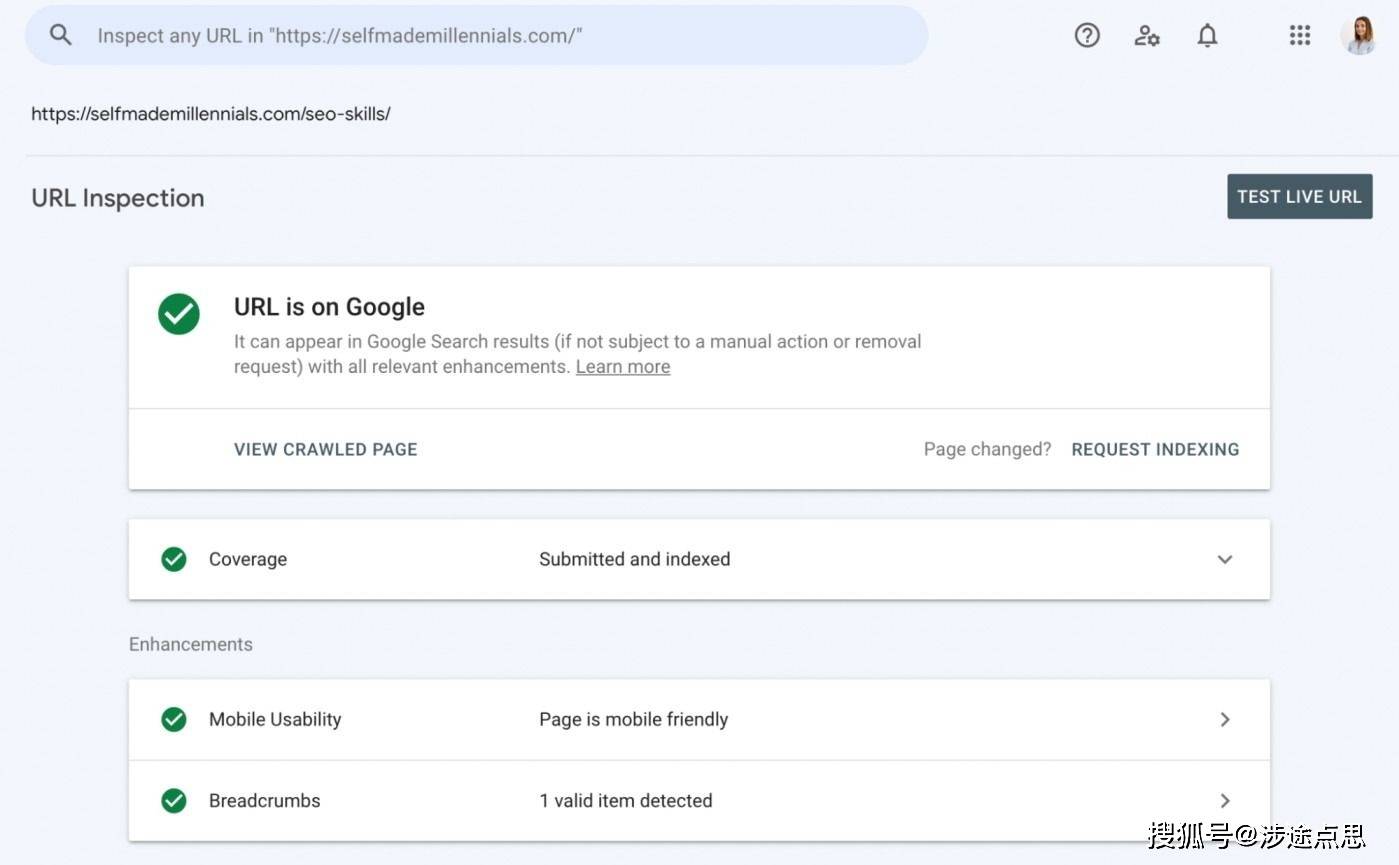Open the help question mark icon
Viewport: 1399px width, 865px height.
coord(1087,35)
